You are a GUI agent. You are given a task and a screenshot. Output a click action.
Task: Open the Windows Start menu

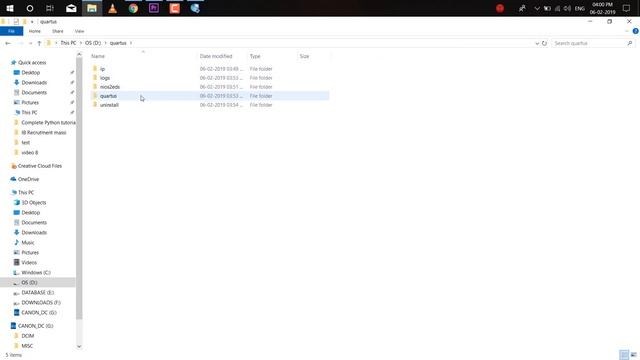(x=10, y=8)
